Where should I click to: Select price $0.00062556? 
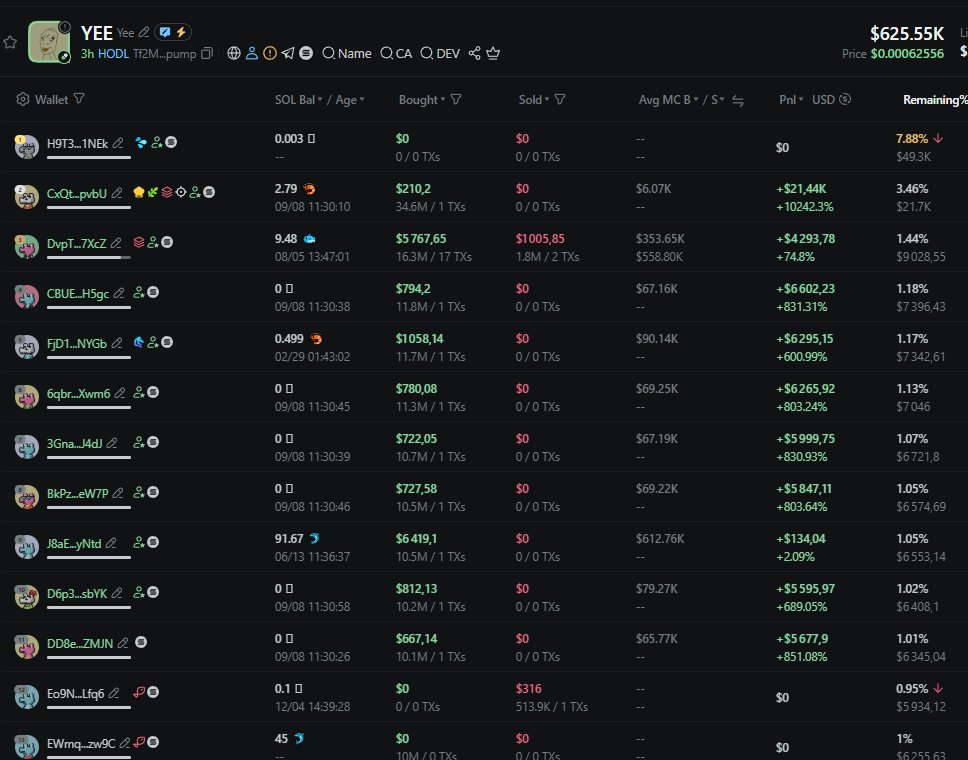(x=907, y=54)
